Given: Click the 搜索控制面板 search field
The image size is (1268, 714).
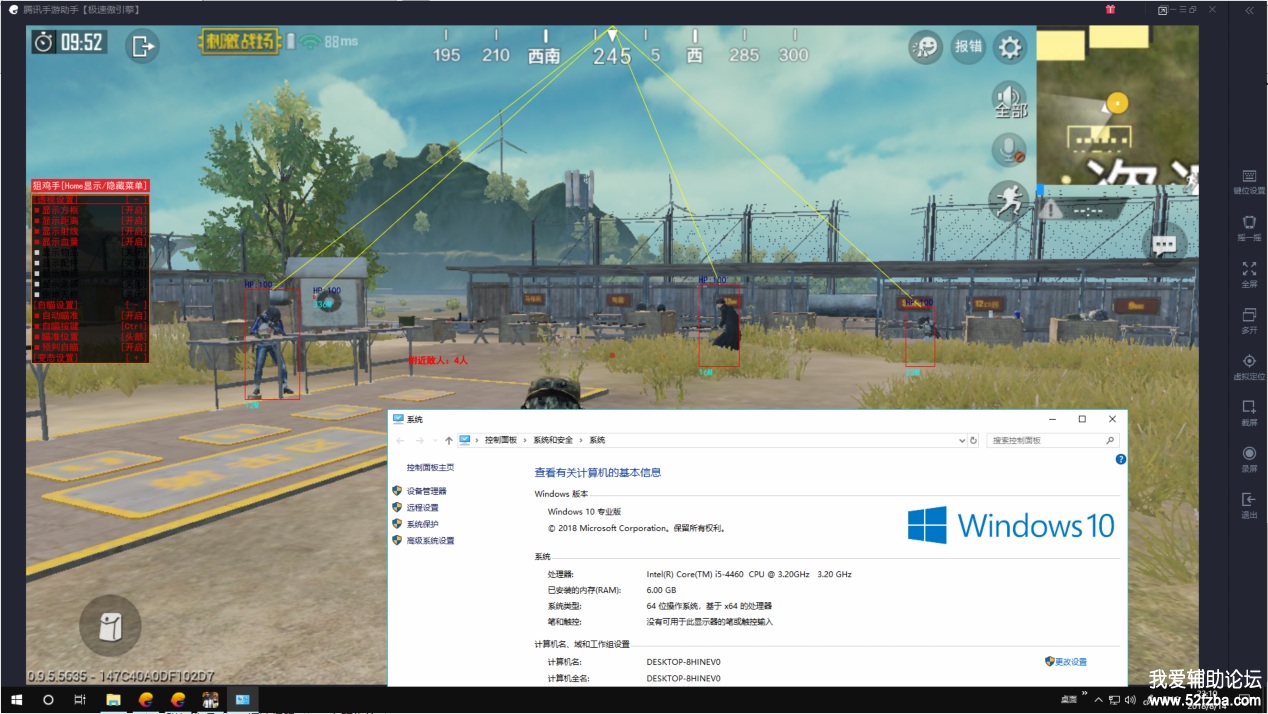Looking at the screenshot, I should point(1052,440).
